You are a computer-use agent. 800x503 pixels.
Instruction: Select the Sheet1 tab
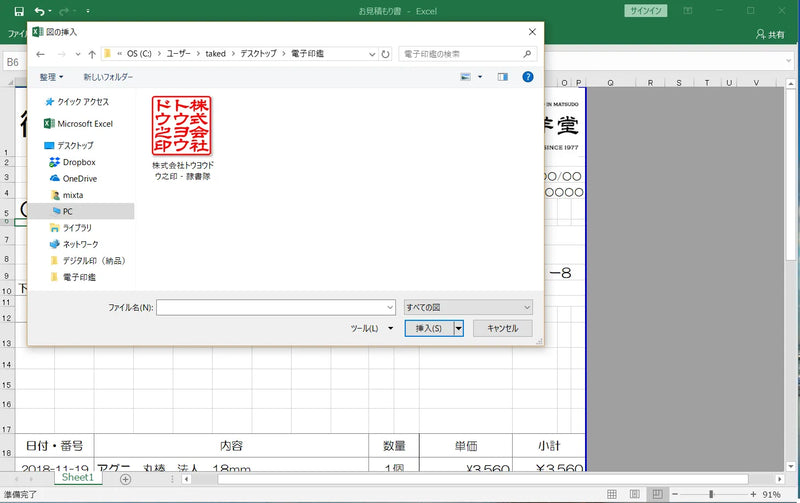click(78, 477)
